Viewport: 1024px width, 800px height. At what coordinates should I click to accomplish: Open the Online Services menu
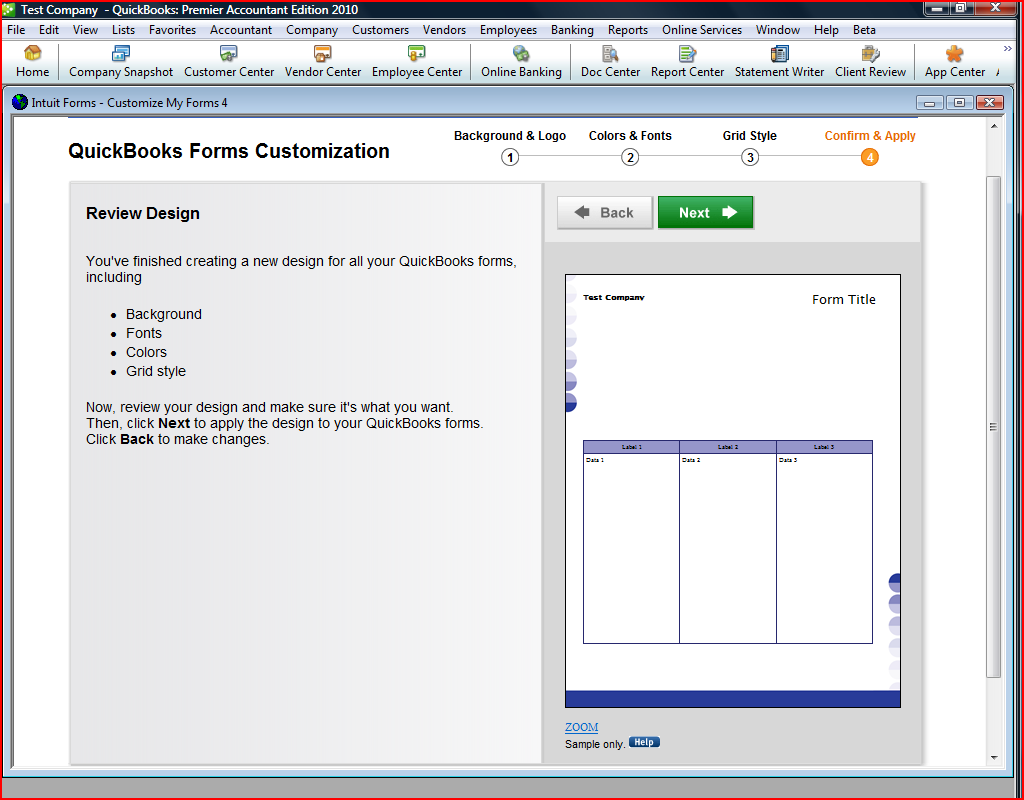(x=701, y=30)
